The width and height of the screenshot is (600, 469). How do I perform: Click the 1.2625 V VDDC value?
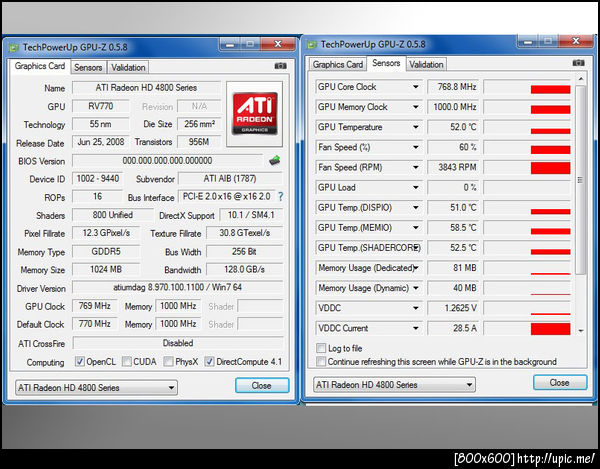point(453,308)
